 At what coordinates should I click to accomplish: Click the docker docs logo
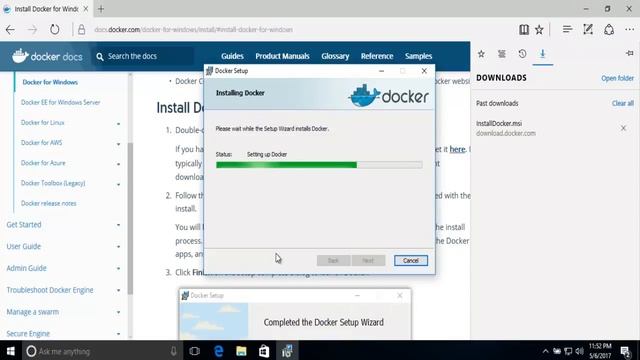pos(47,56)
